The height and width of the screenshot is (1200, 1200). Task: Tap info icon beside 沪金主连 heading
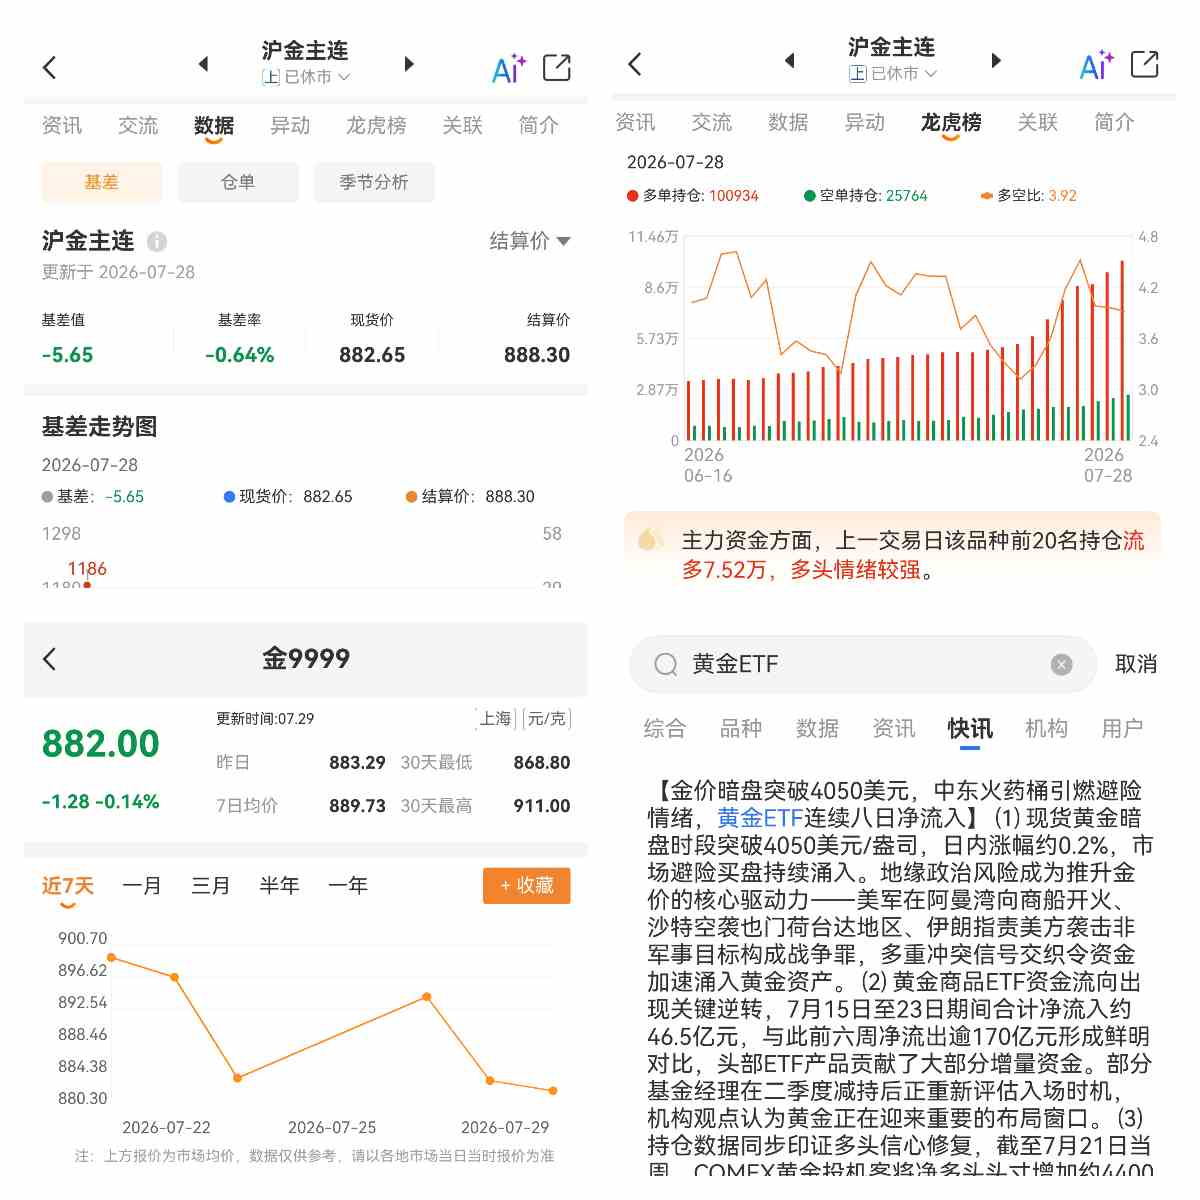[157, 241]
